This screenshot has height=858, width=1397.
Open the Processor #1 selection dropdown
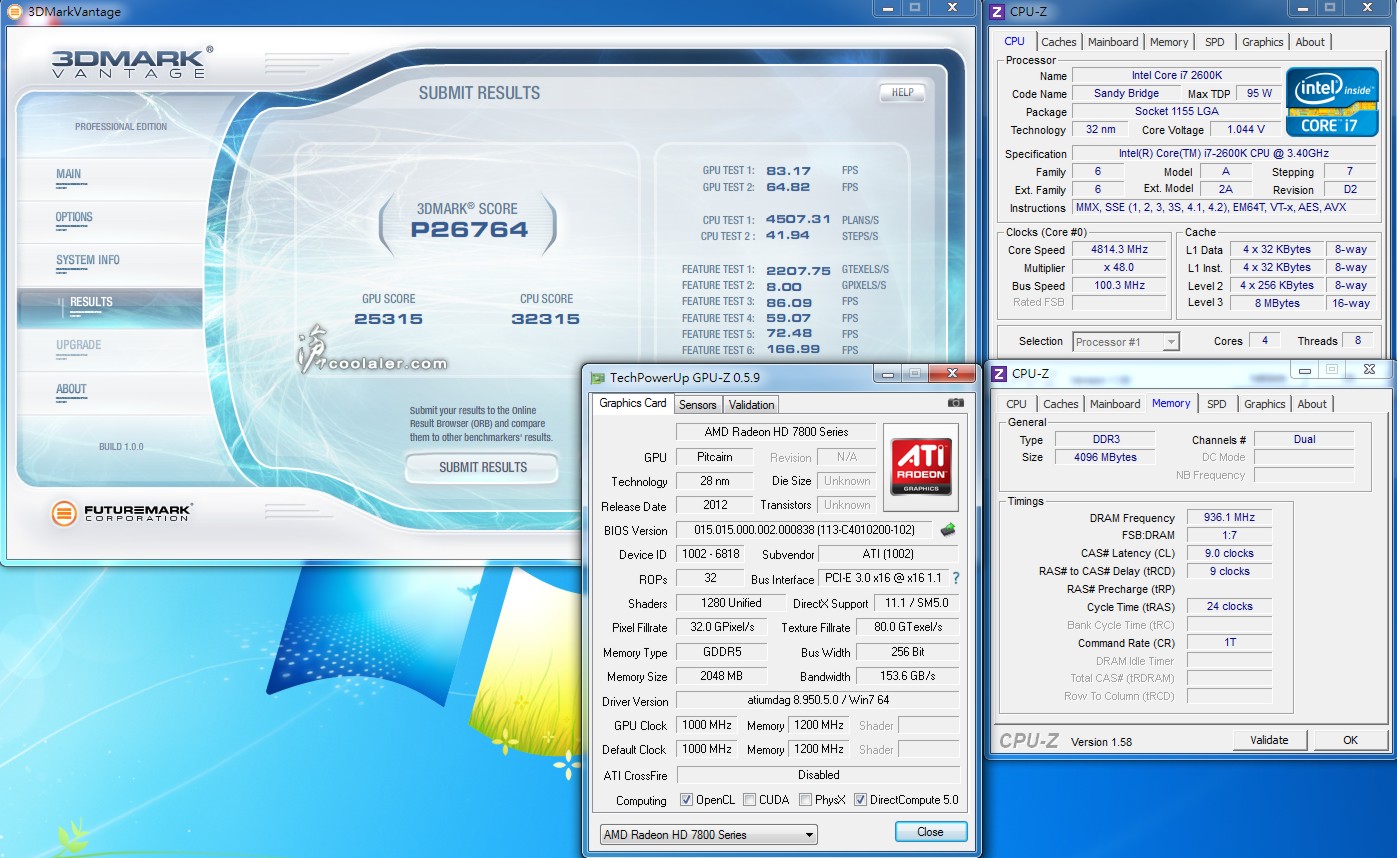[1126, 342]
